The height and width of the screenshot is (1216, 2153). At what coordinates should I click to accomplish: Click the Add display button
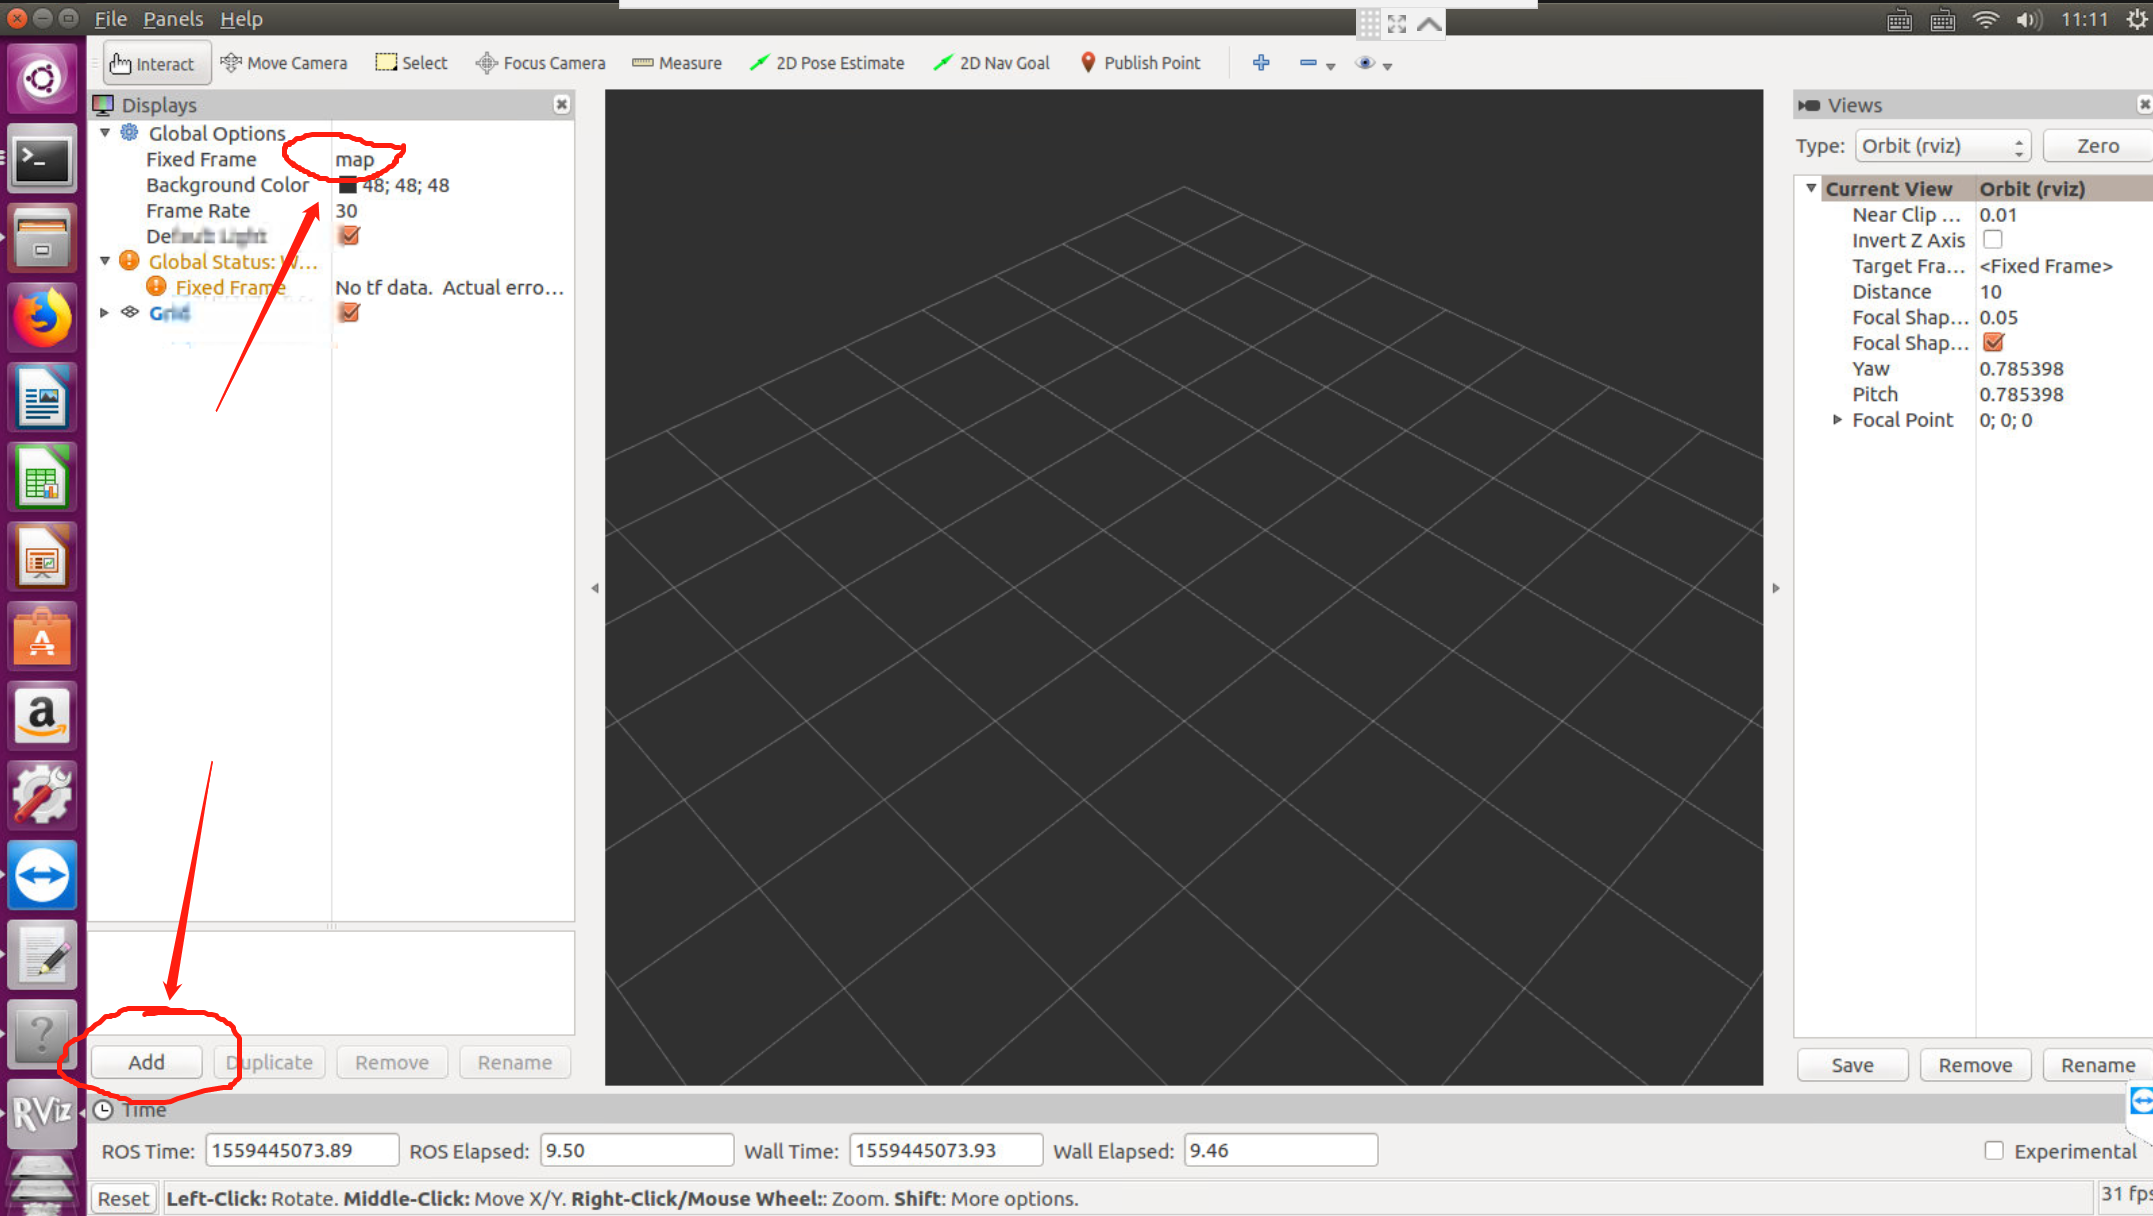click(x=146, y=1062)
